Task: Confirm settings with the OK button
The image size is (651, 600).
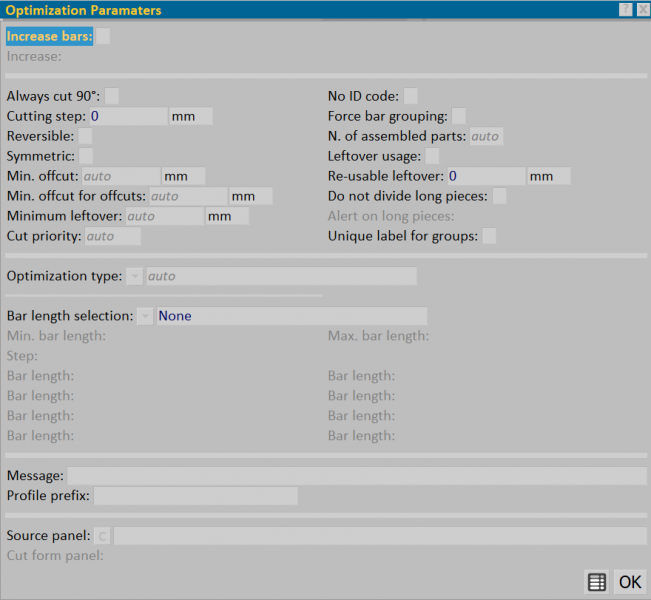Action: [x=630, y=582]
